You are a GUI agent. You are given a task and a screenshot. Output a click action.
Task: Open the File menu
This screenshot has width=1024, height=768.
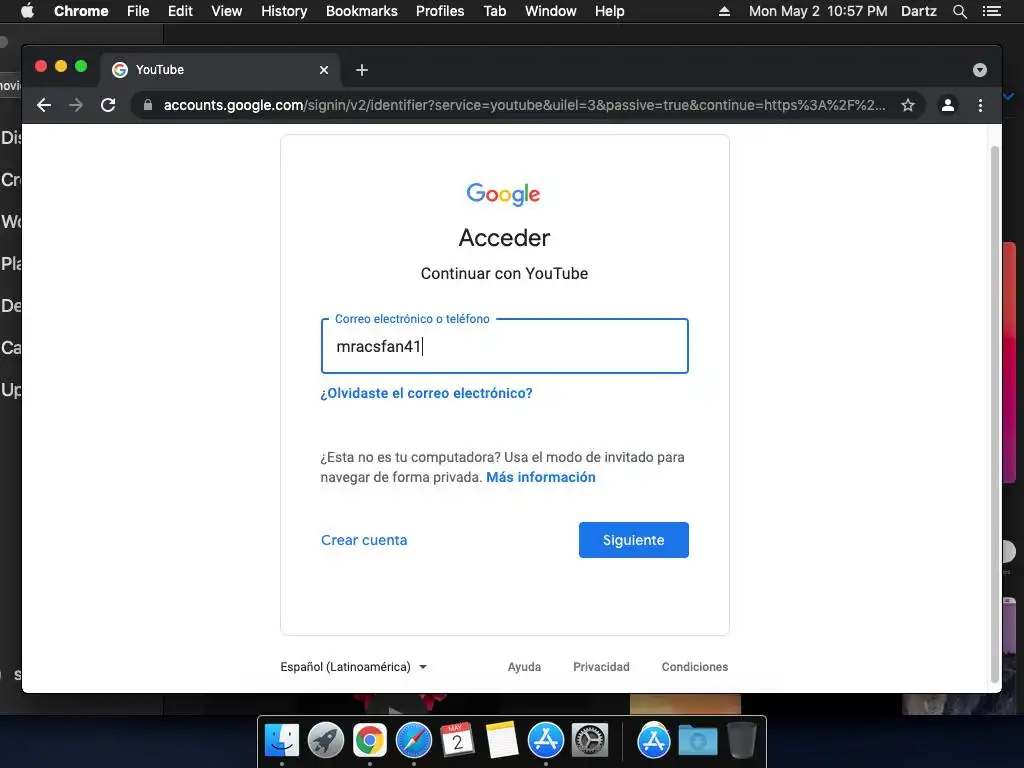click(138, 11)
